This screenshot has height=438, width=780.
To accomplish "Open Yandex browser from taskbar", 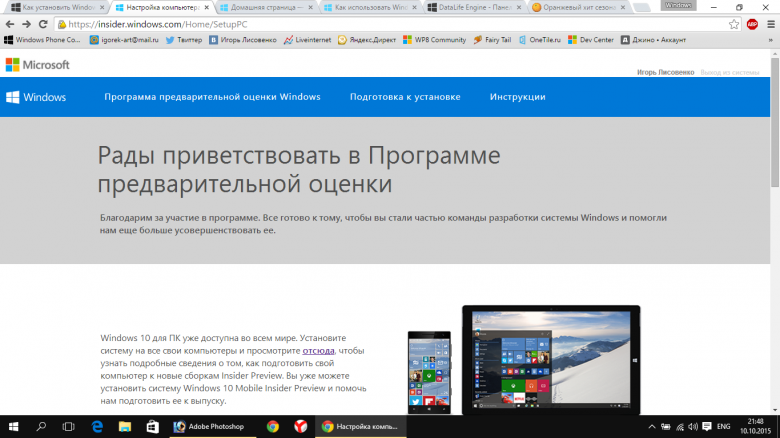I will (300, 427).
